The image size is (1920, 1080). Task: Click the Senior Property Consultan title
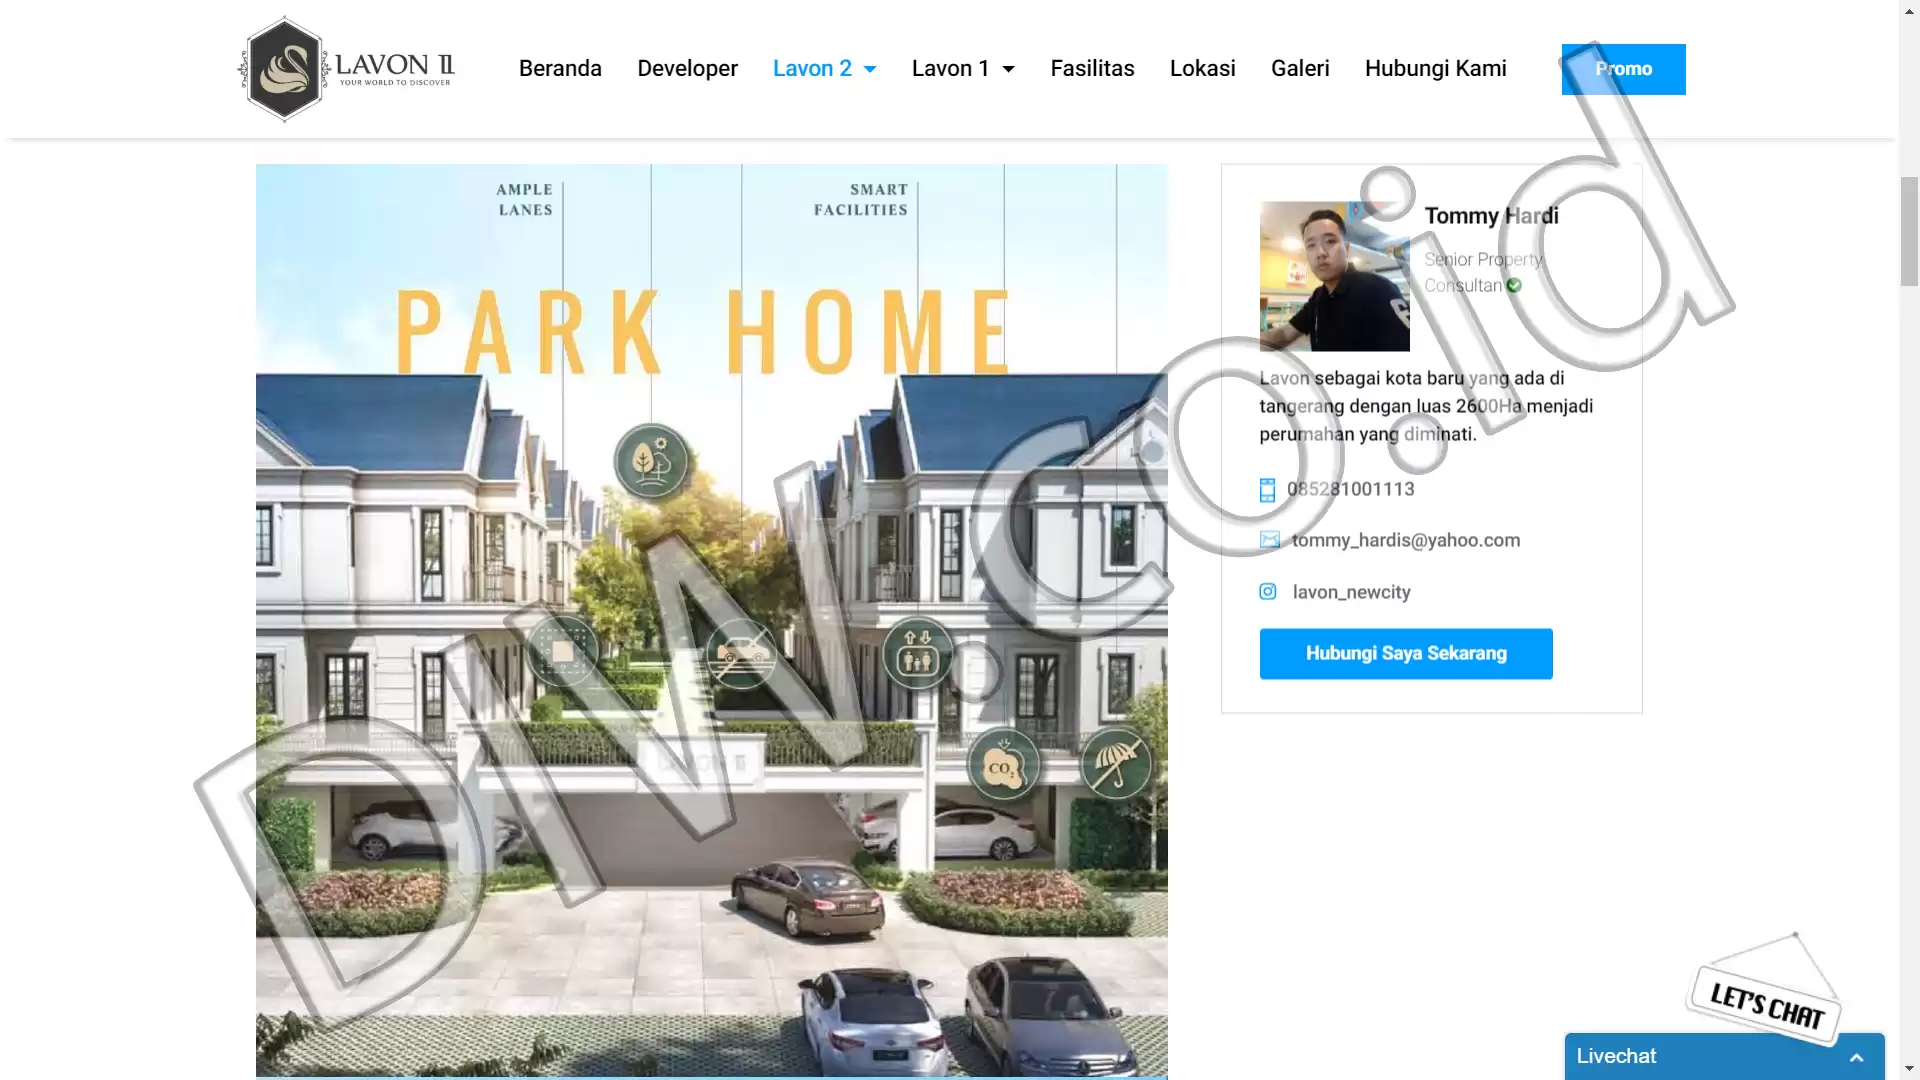click(x=1483, y=272)
